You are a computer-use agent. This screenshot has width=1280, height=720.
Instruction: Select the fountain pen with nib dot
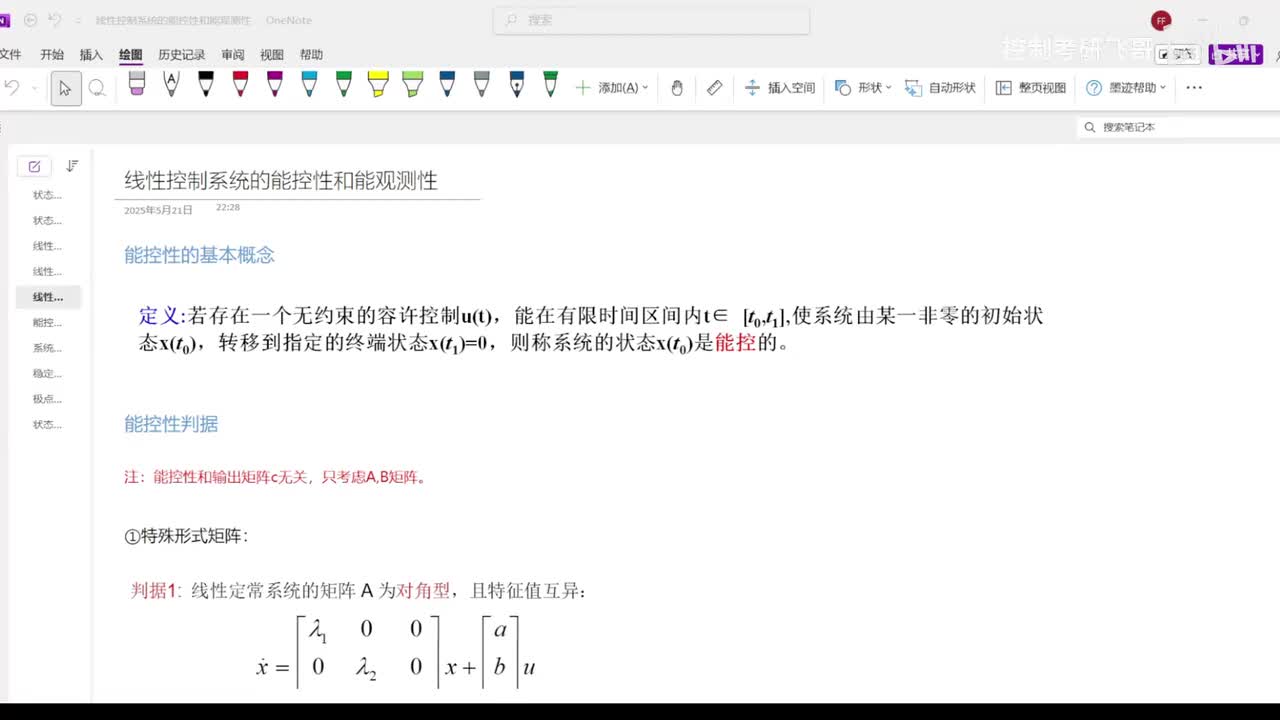point(516,85)
